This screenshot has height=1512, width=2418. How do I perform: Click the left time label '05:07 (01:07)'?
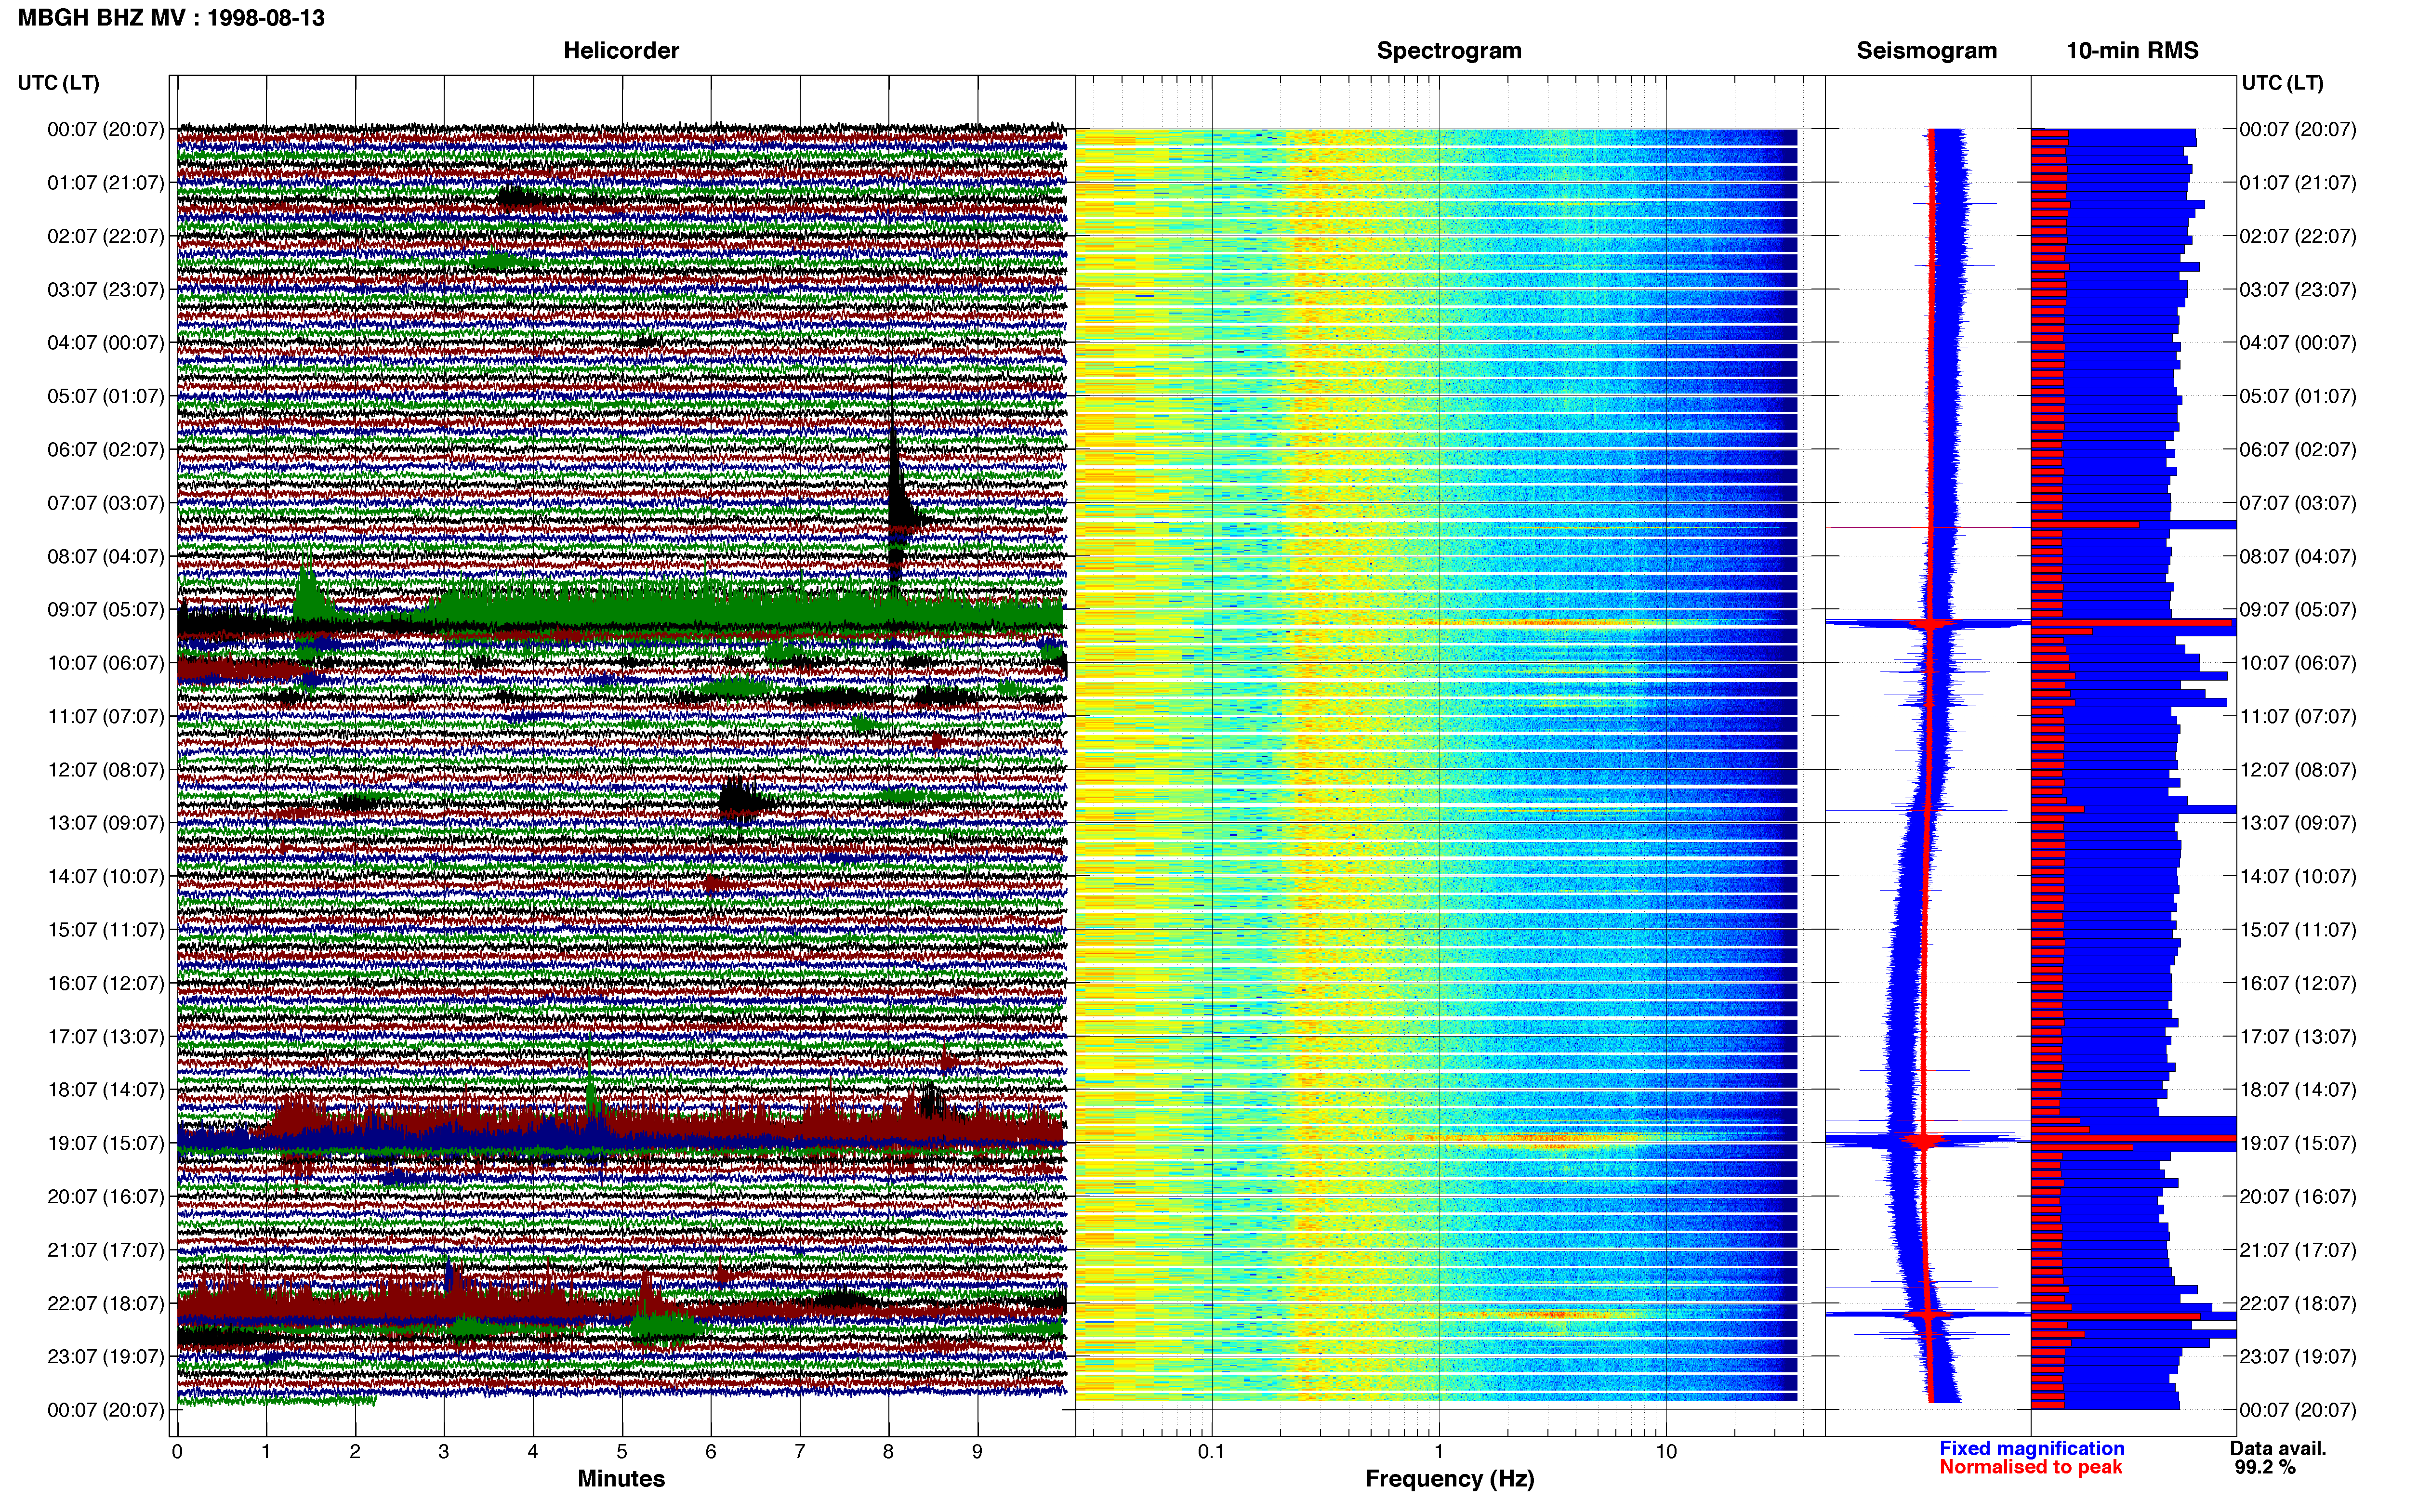click(x=105, y=396)
